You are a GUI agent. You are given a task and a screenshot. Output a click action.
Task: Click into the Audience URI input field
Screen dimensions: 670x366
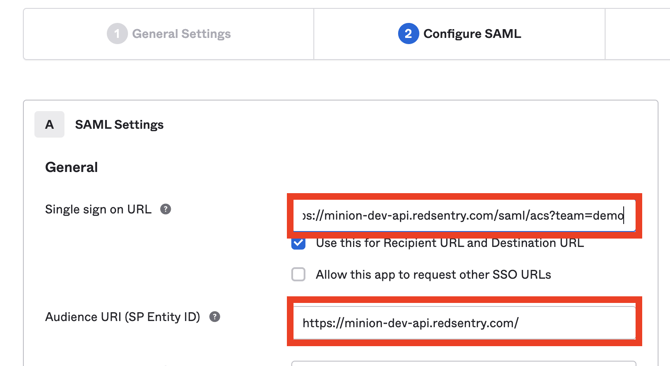[x=464, y=323]
